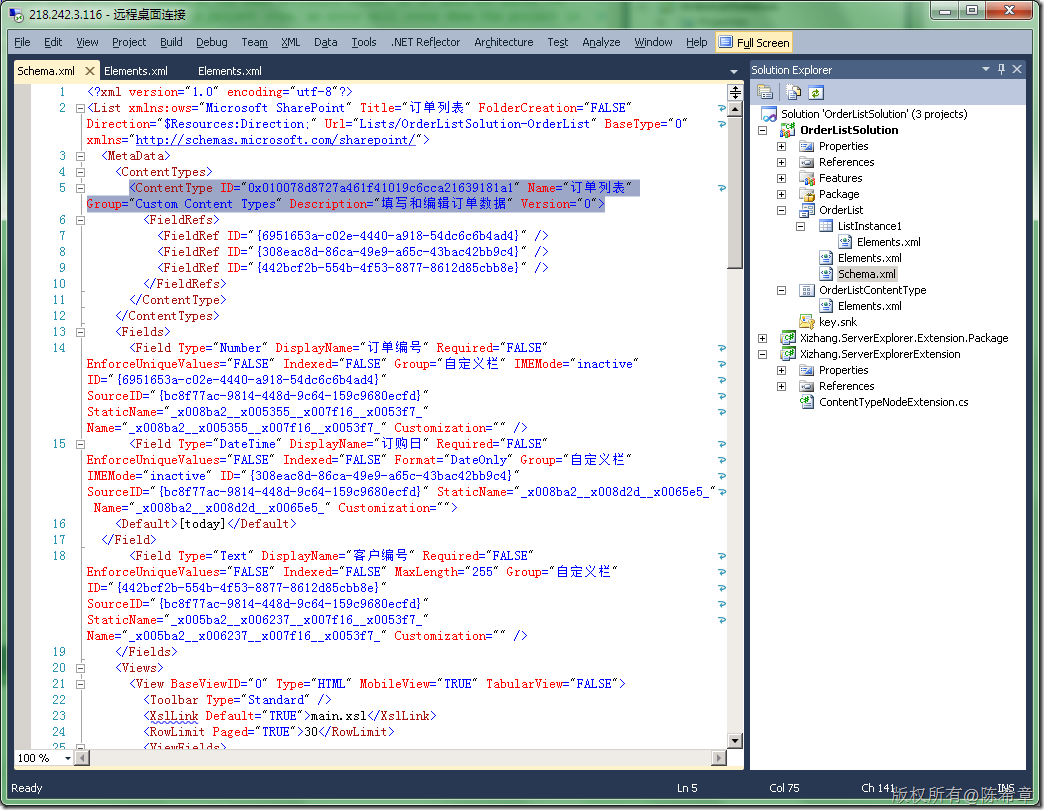This screenshot has width=1044, height=810.
Task: Switch to the first Elements.xml editor tab
Action: point(136,71)
